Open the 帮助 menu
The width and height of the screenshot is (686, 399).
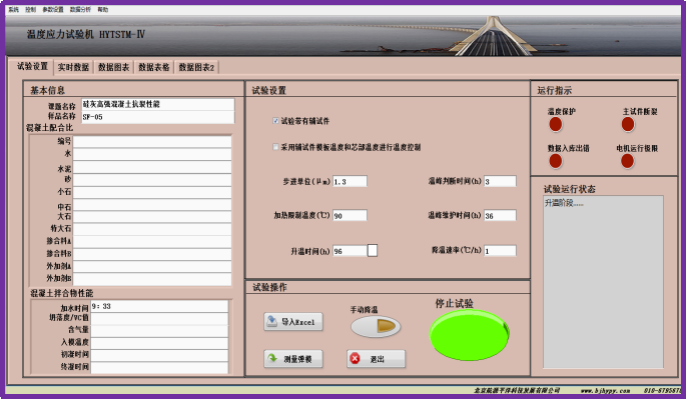103,9
